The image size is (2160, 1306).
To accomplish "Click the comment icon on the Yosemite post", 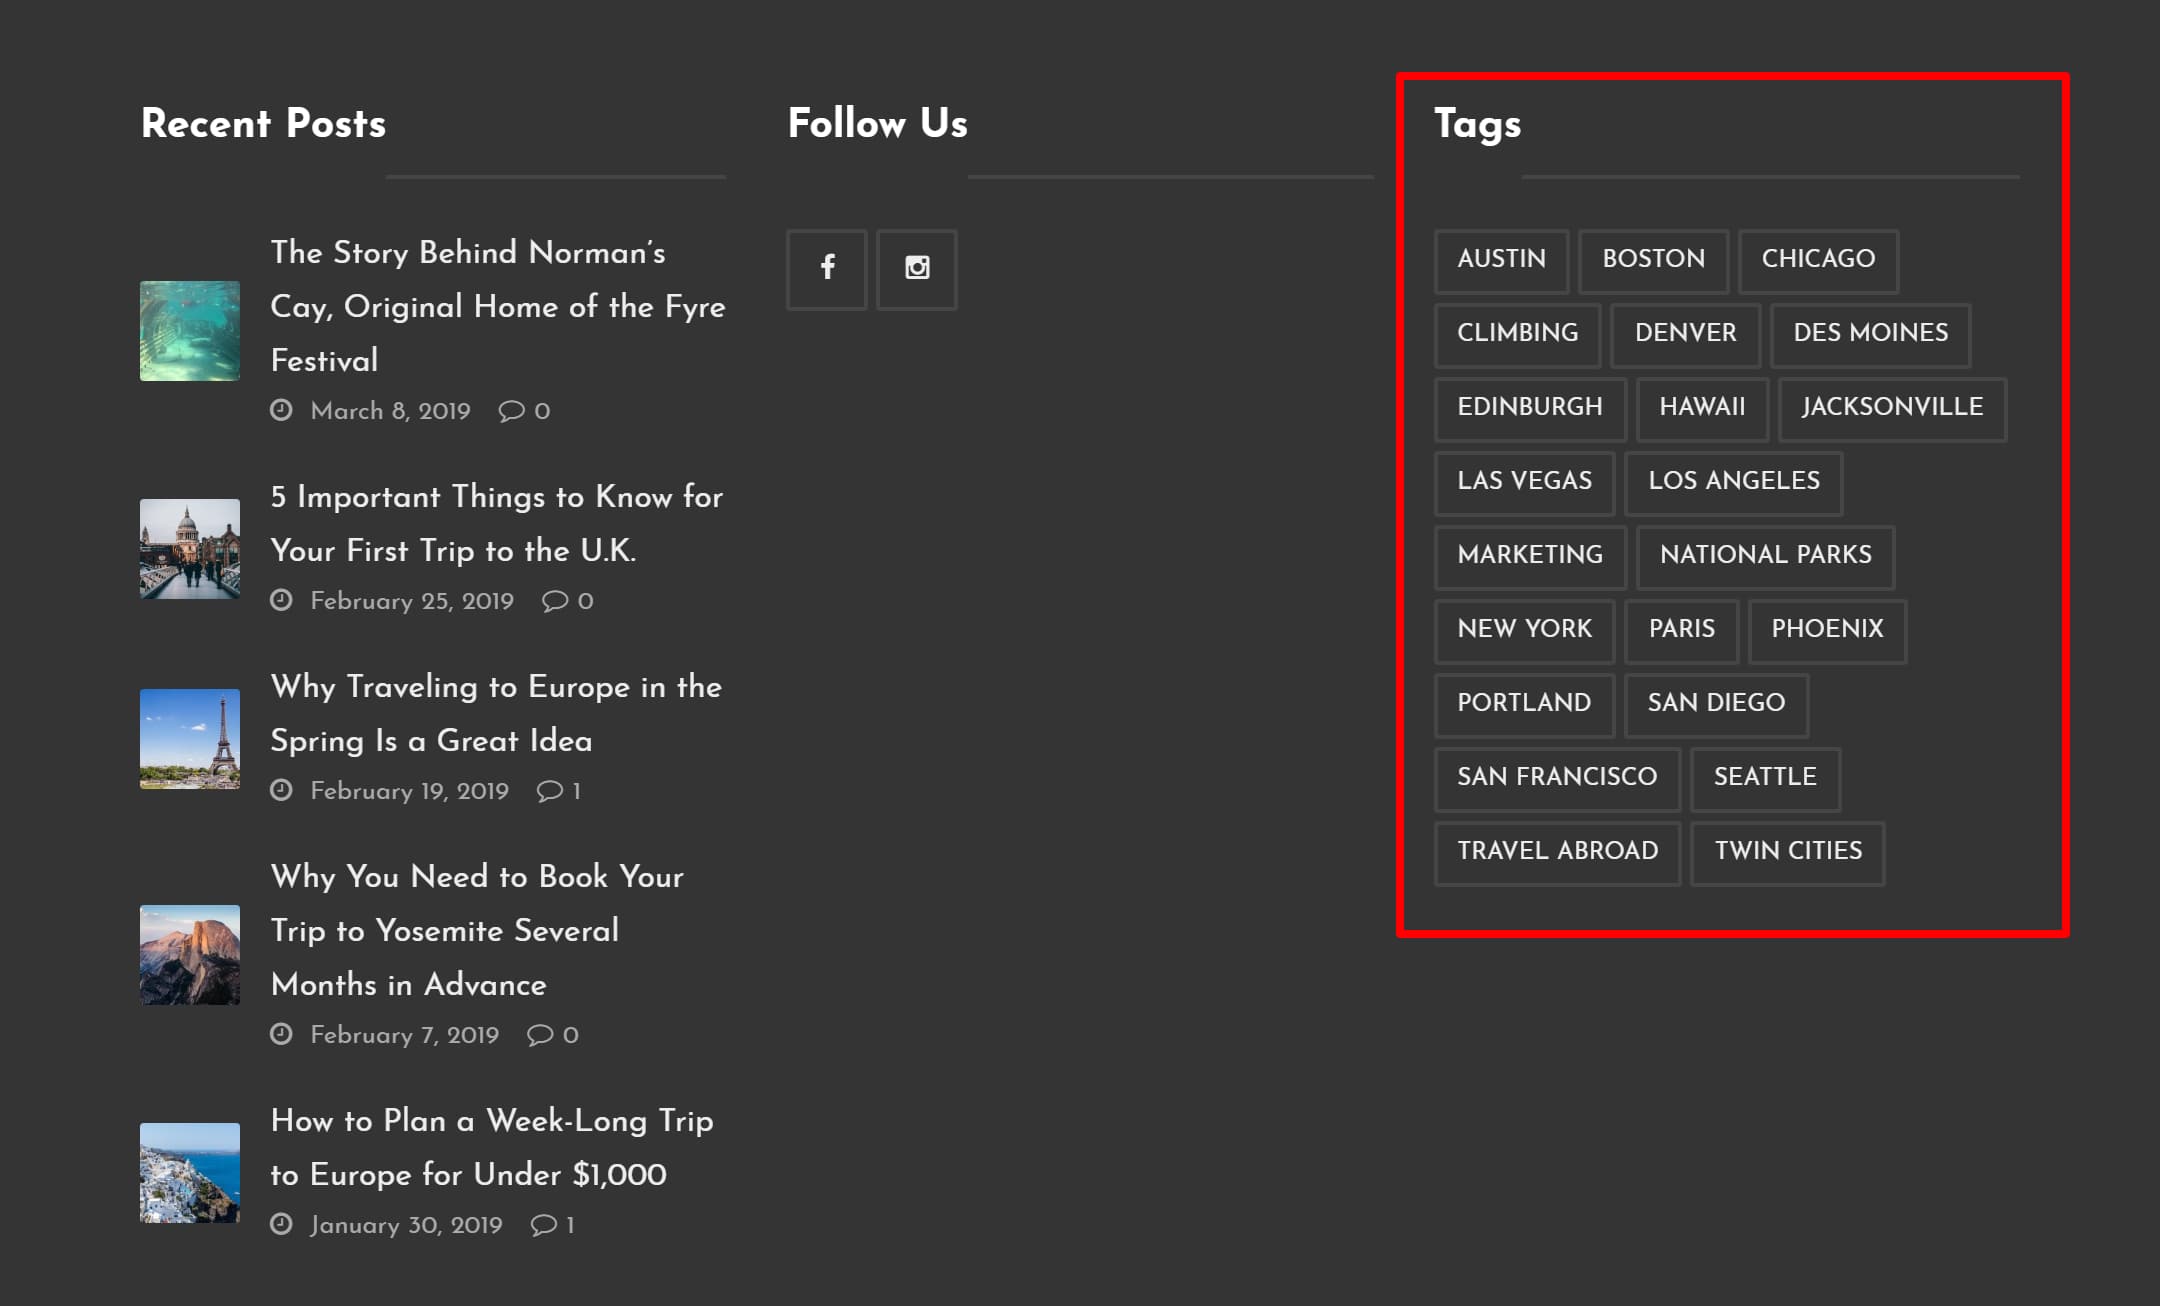I will 539,1034.
